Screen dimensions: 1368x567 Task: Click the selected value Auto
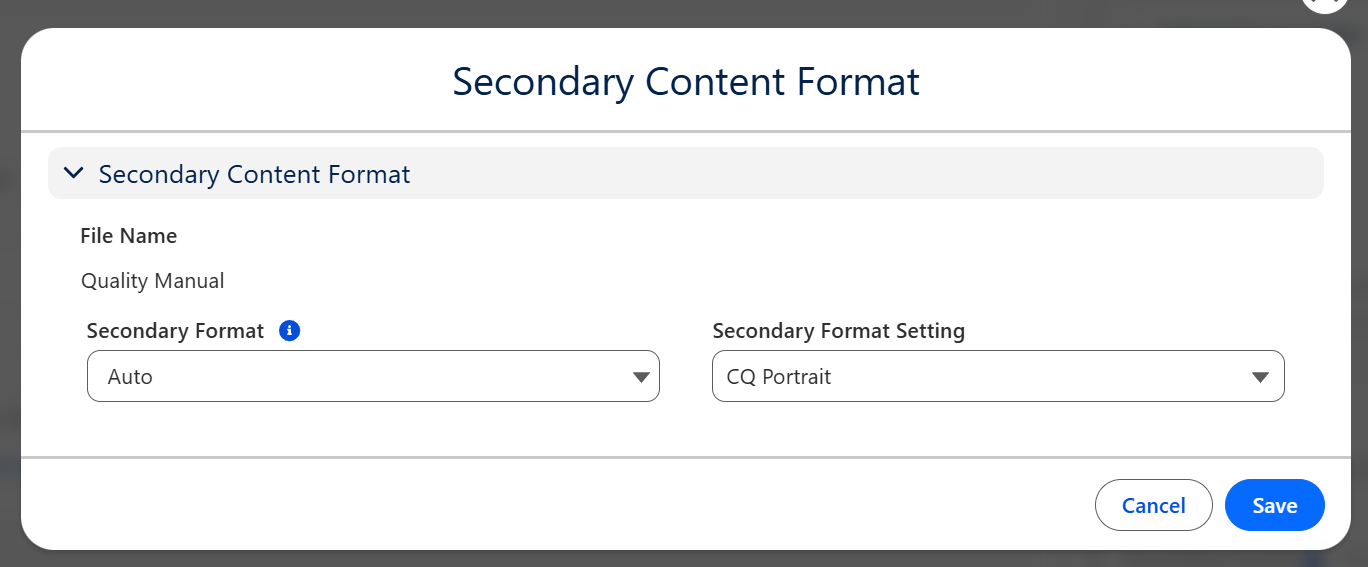pyautogui.click(x=130, y=377)
